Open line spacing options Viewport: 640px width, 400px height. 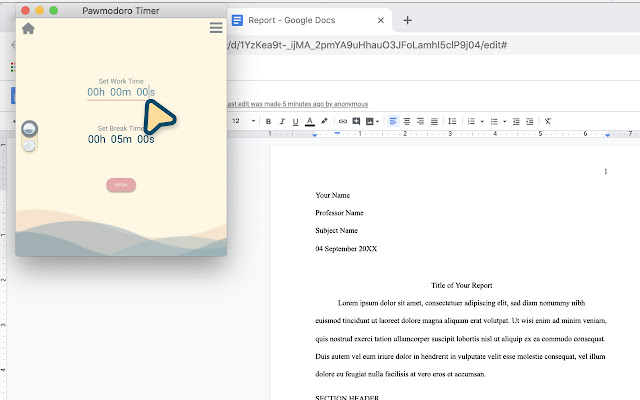(x=452, y=121)
